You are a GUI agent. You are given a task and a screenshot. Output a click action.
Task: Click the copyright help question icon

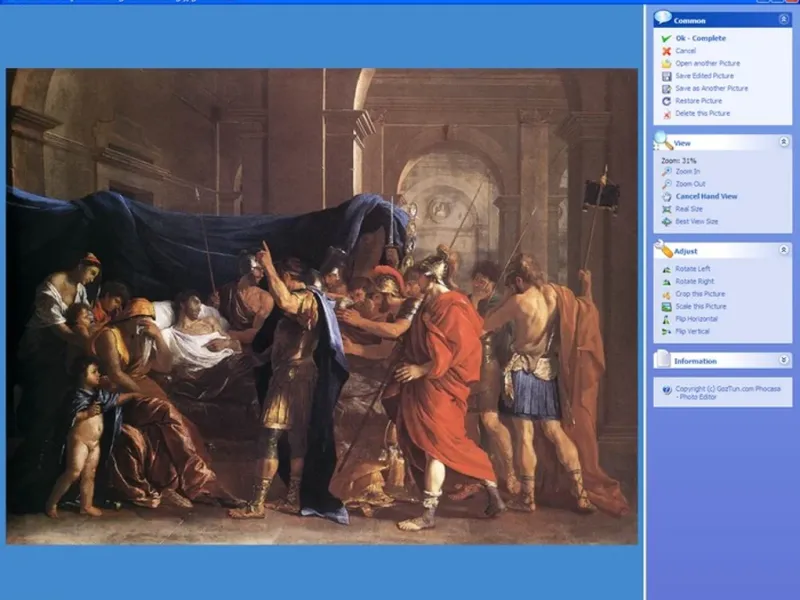point(666,390)
